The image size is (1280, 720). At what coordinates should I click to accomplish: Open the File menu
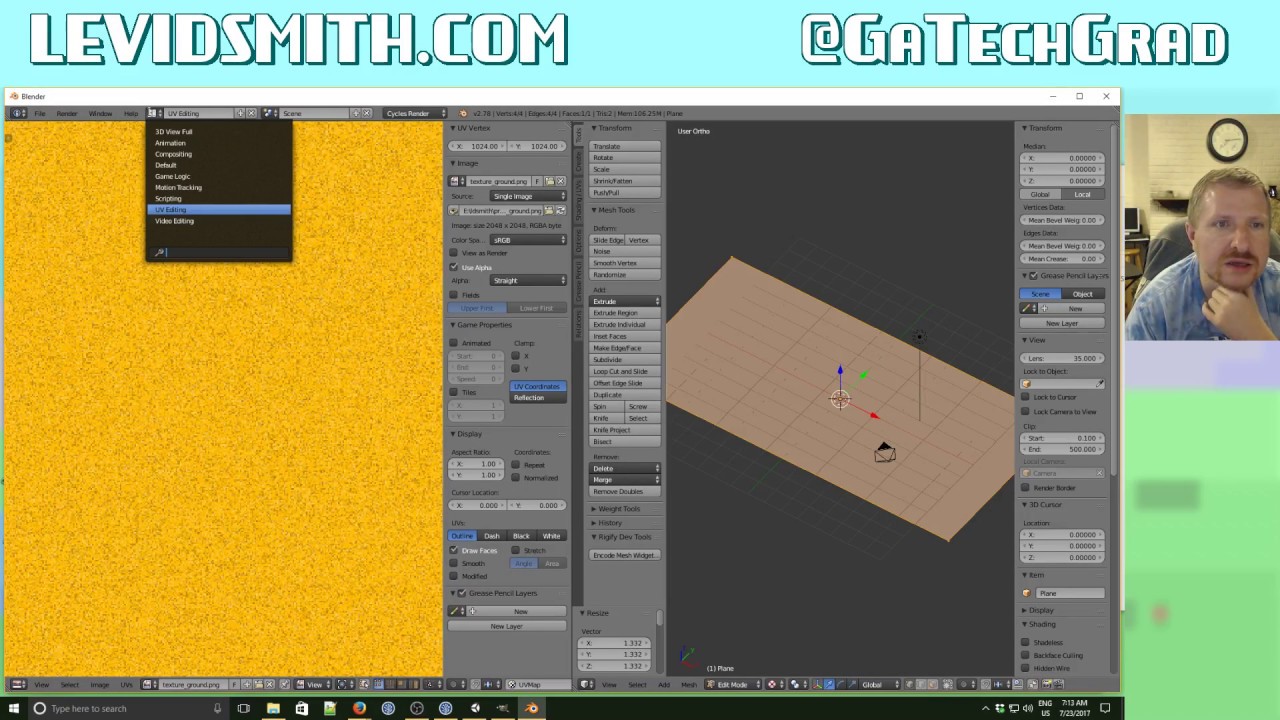point(40,113)
